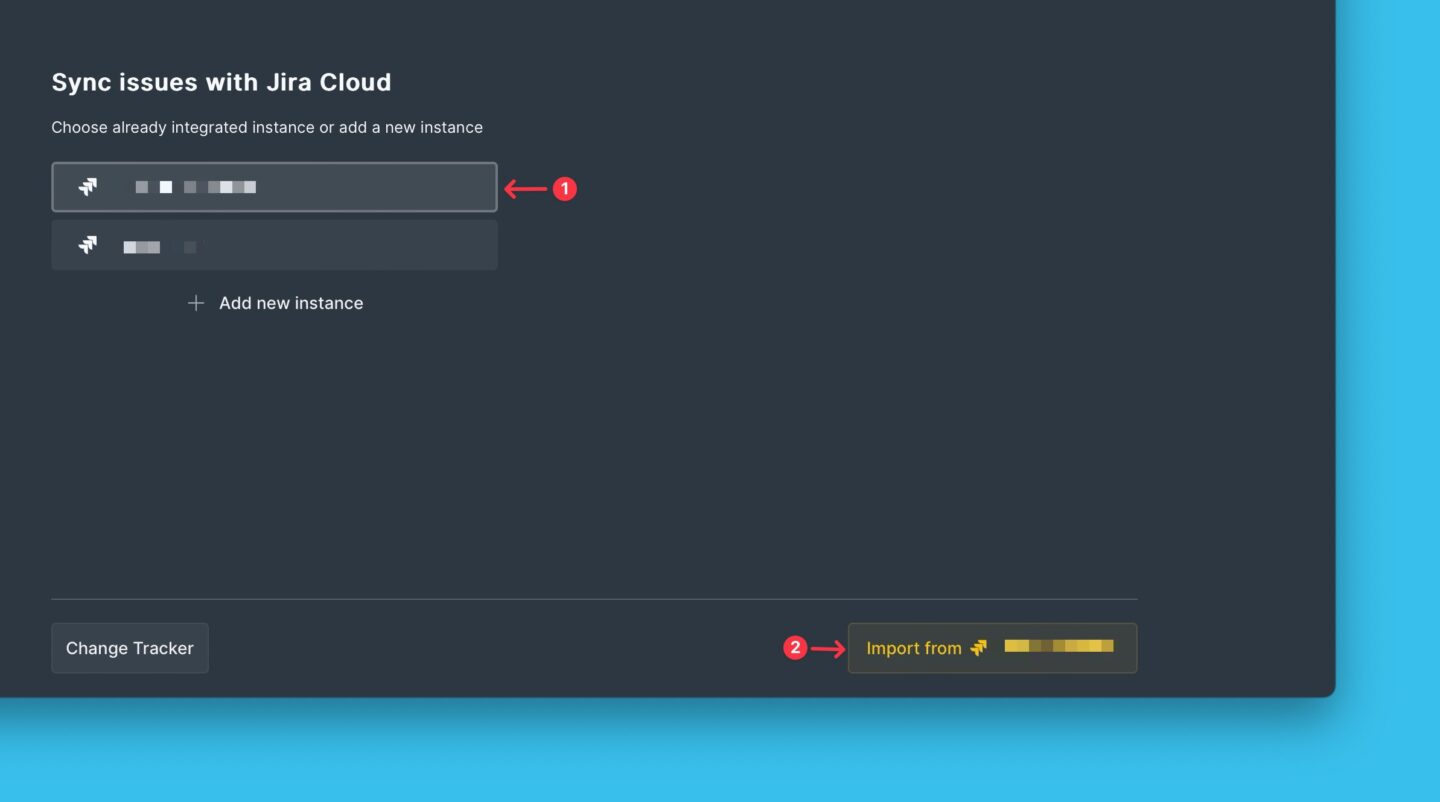
Task: Click the Sync issues with Jira Cloud heading
Action: pyautogui.click(x=221, y=82)
